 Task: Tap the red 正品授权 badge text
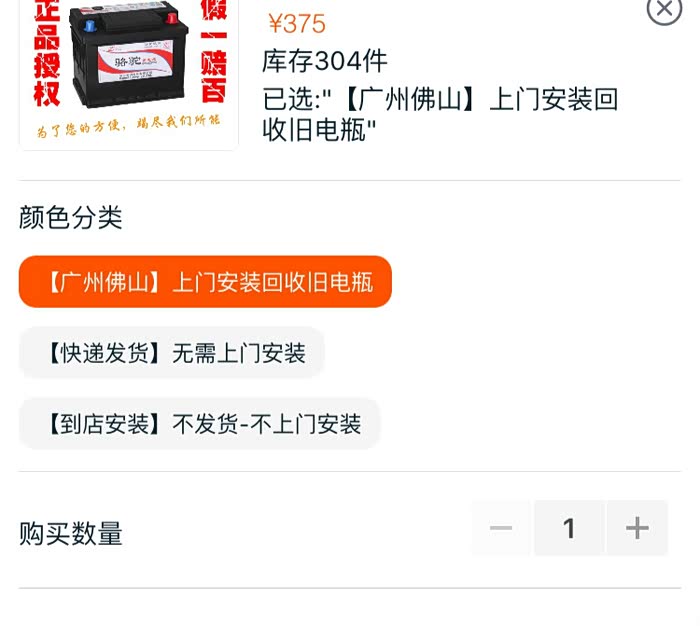click(x=47, y=53)
